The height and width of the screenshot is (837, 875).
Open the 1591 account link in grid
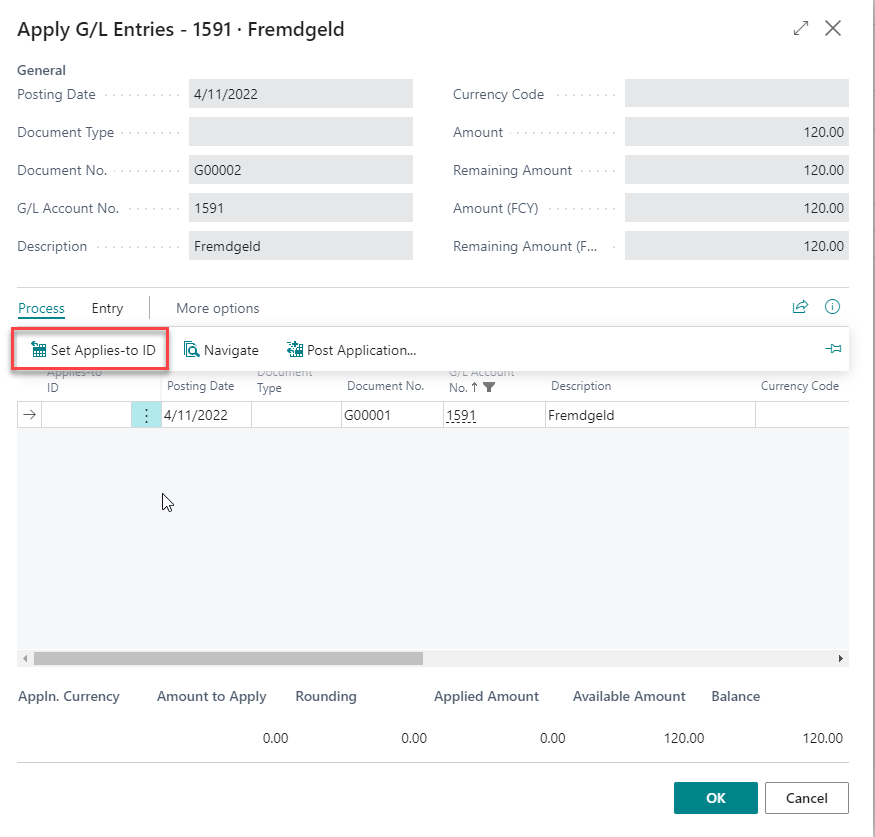(460, 415)
